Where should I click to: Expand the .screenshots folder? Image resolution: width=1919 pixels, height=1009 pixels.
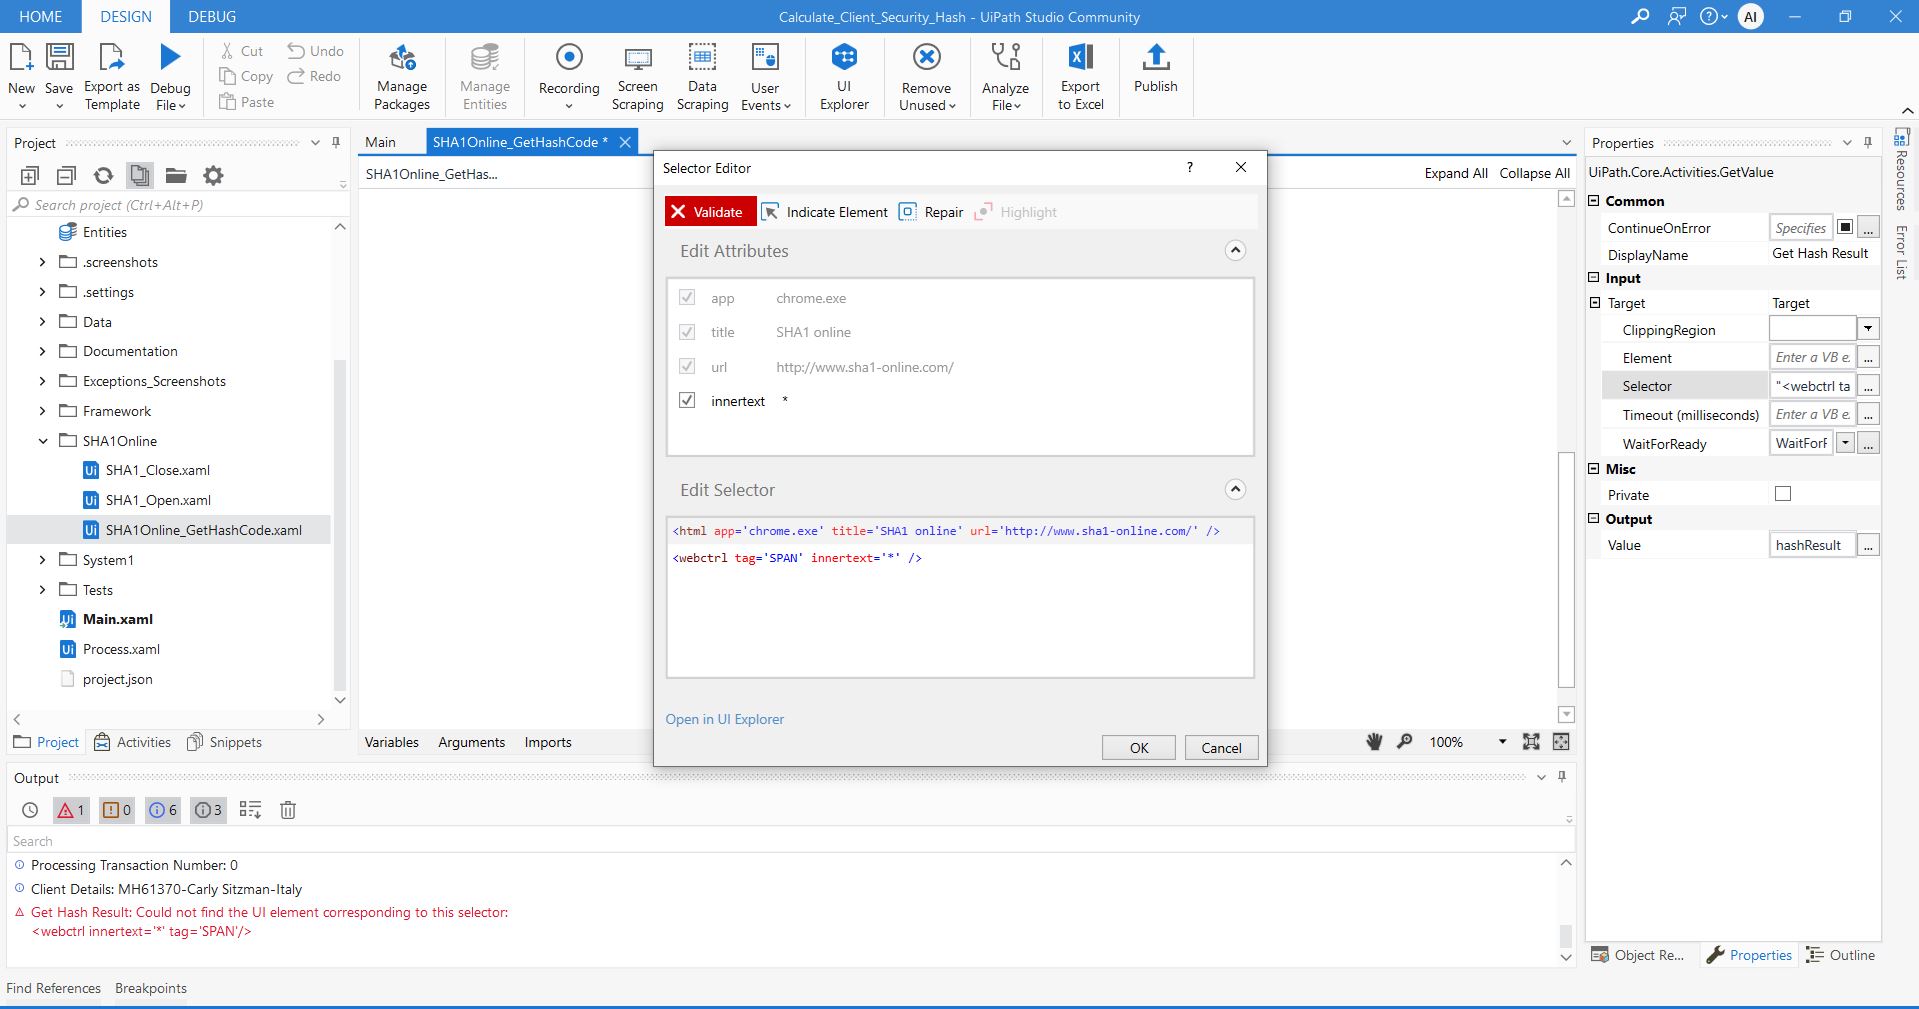click(x=42, y=262)
